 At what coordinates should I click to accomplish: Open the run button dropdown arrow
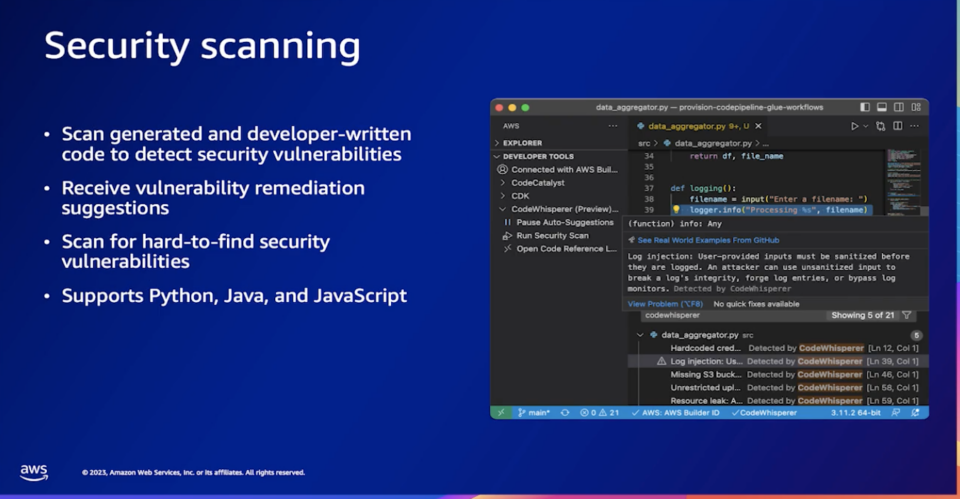pos(865,126)
